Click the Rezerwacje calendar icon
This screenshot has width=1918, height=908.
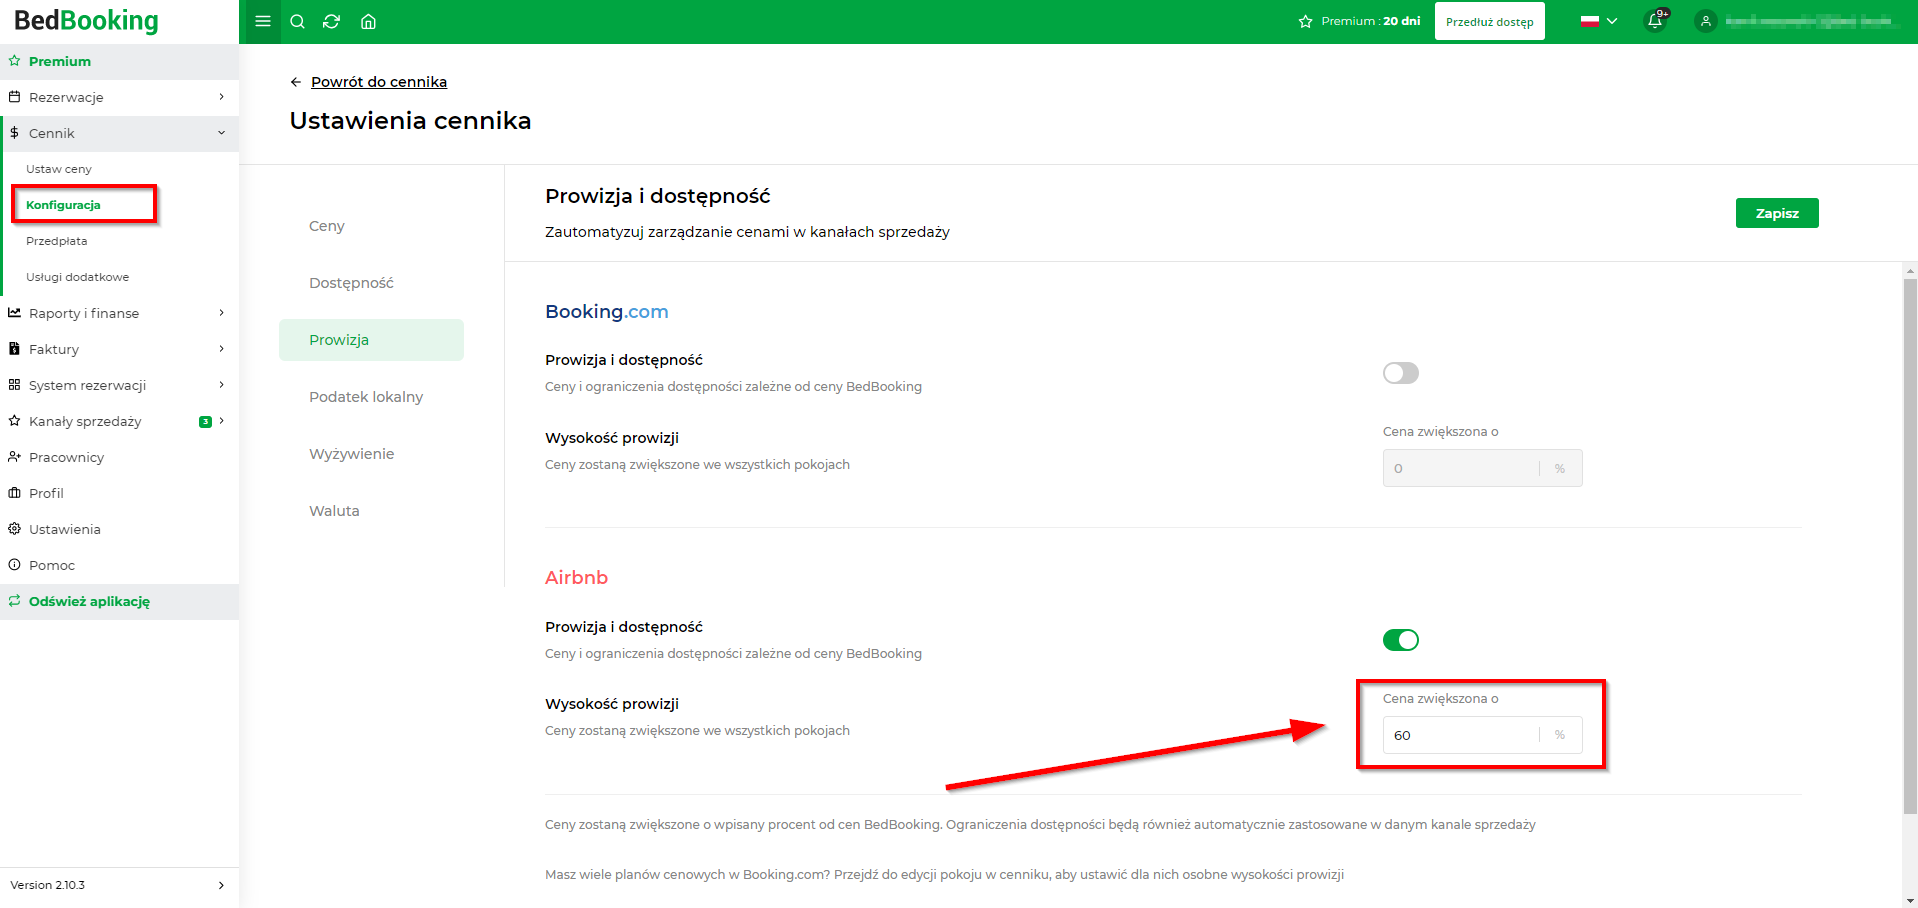click(x=14, y=97)
